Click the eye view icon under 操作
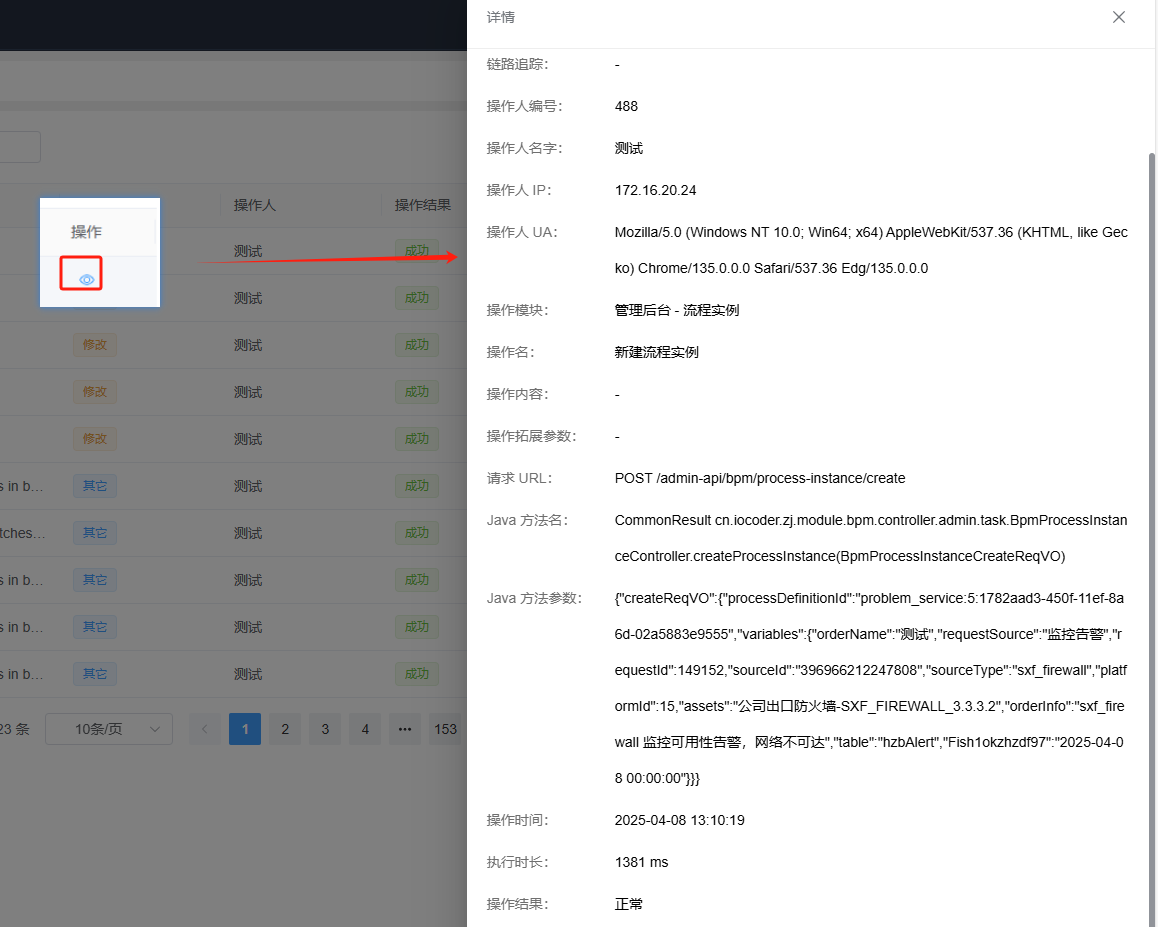The width and height of the screenshot is (1158, 927). pos(86,279)
